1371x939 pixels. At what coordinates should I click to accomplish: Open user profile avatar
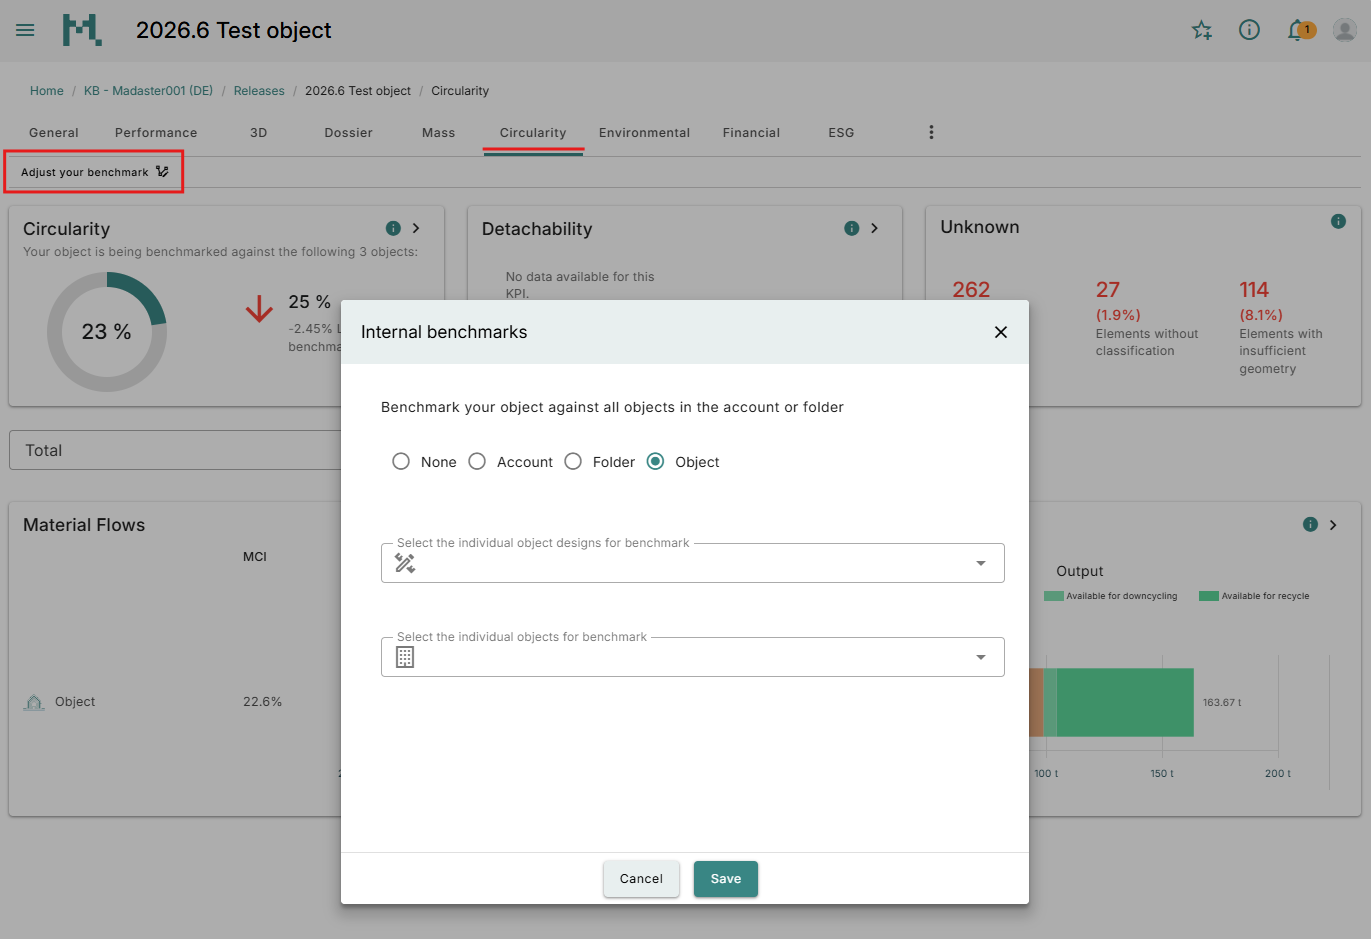pyautogui.click(x=1345, y=30)
